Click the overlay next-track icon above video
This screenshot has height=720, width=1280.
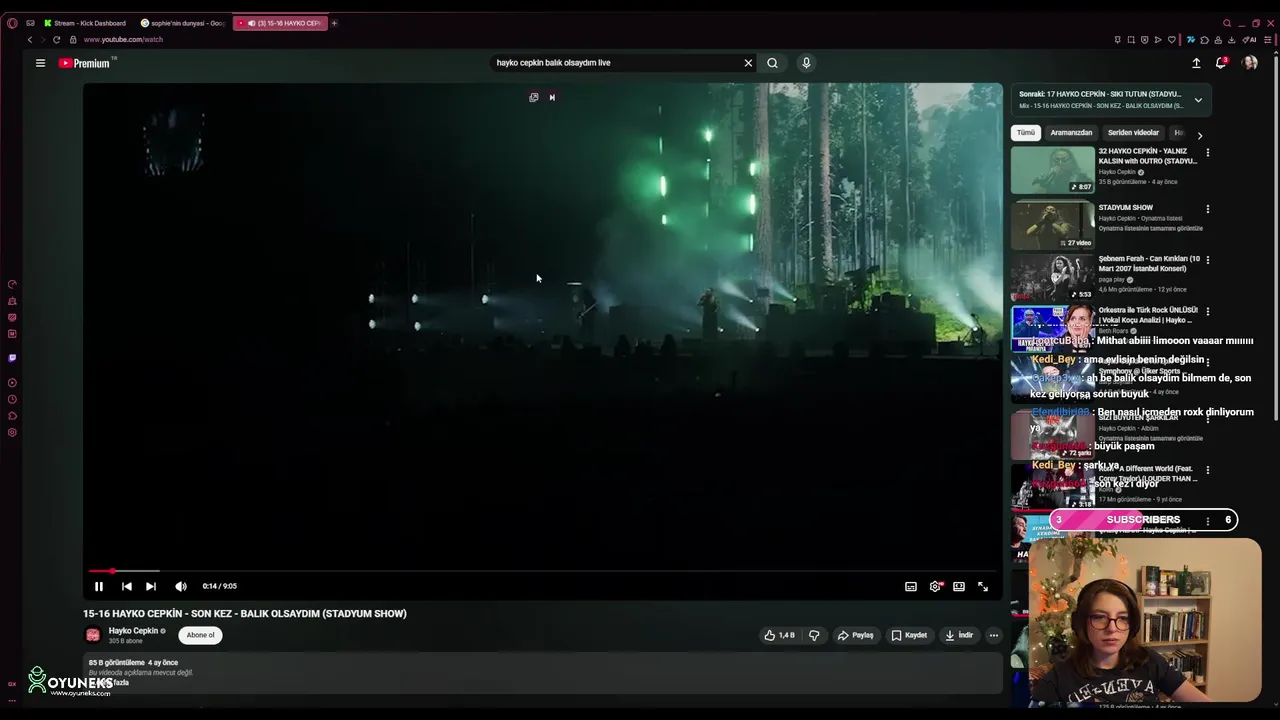click(x=552, y=97)
